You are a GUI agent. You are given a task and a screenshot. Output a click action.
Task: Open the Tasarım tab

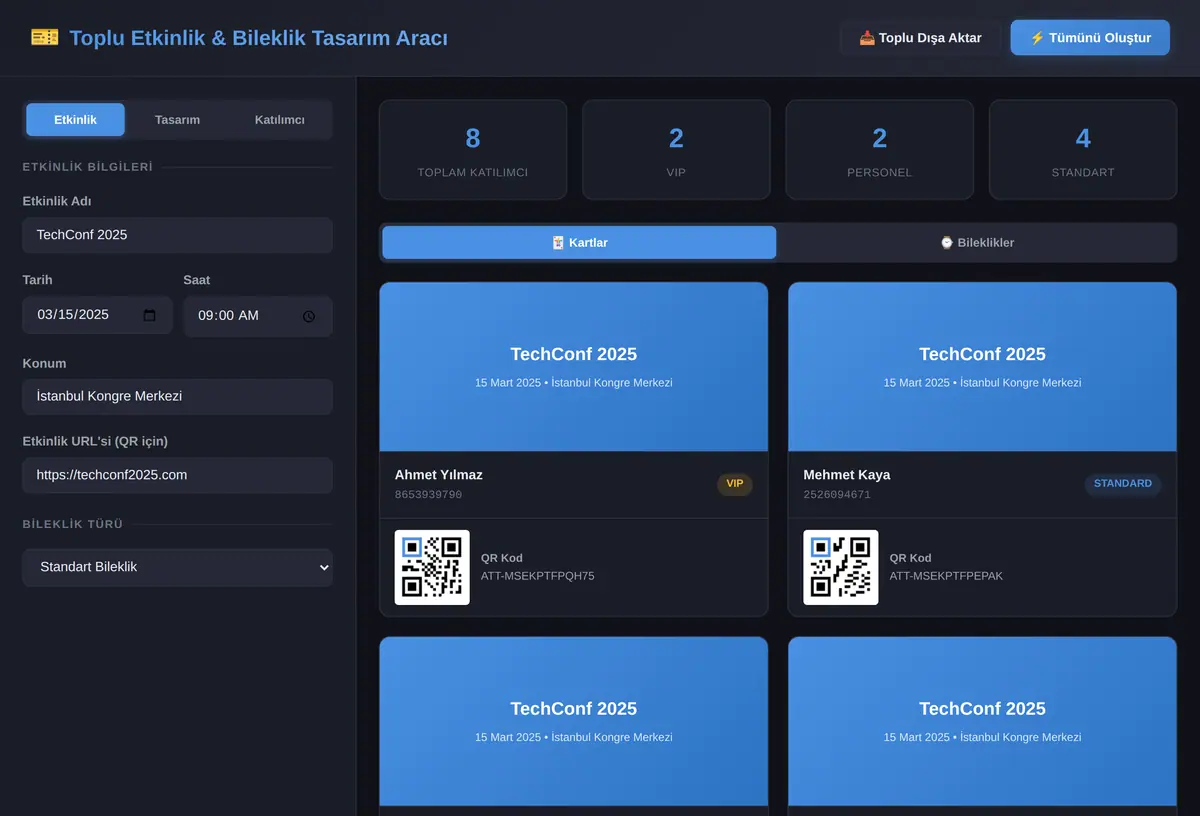(177, 120)
